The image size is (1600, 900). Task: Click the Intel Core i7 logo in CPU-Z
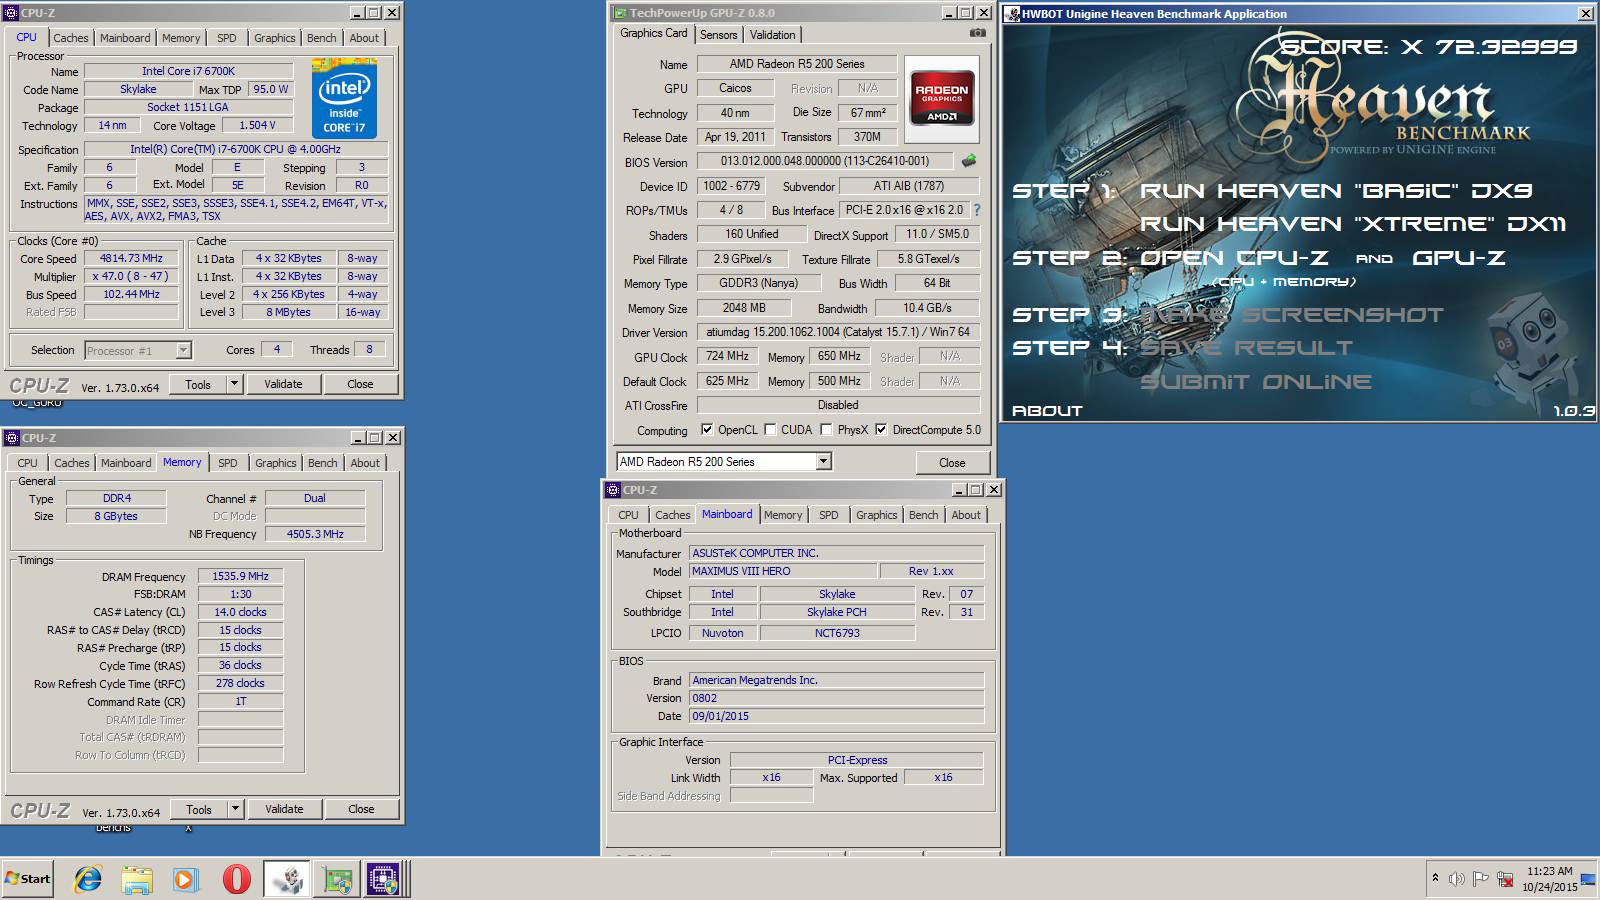(x=344, y=98)
